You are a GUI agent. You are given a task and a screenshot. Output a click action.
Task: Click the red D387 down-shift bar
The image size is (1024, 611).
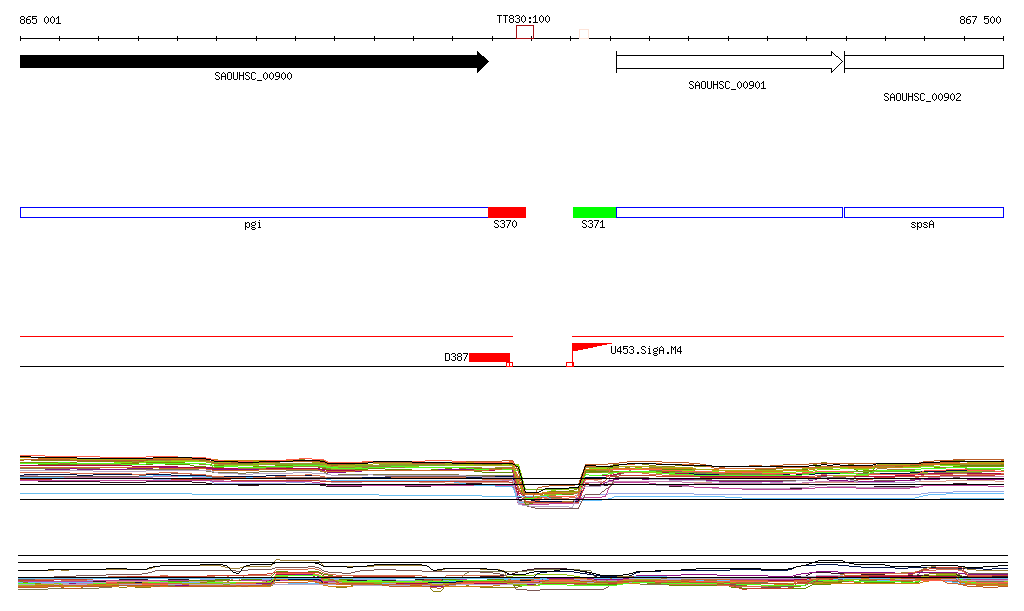[489, 357]
